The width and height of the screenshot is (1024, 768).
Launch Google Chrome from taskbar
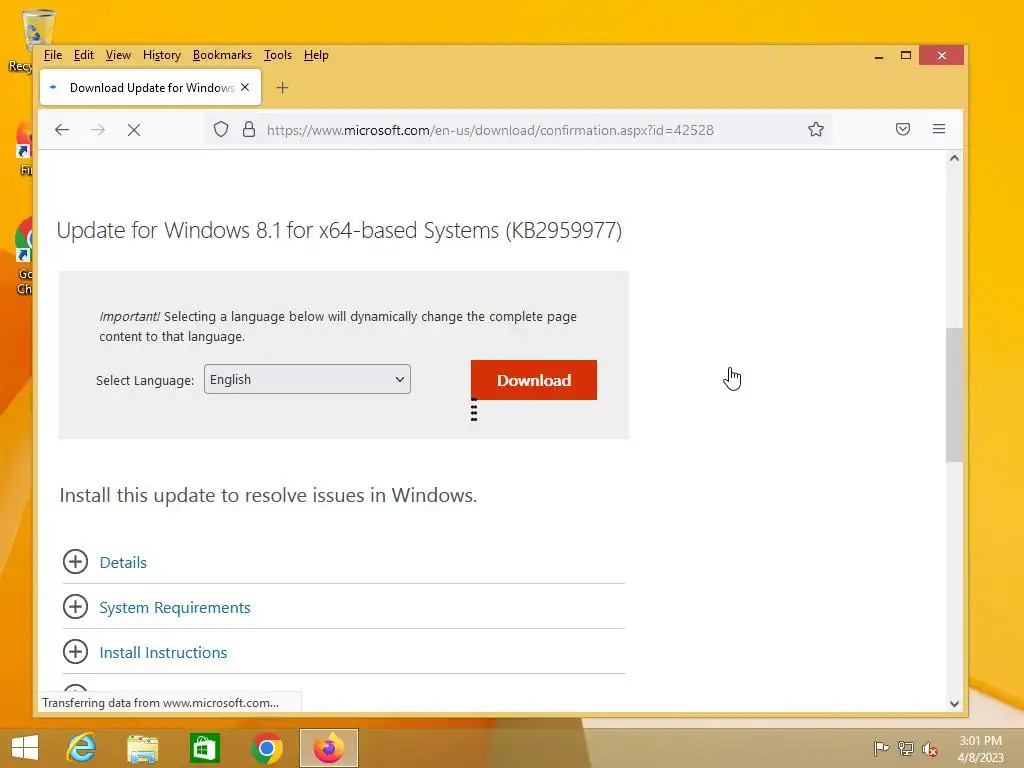coord(266,748)
